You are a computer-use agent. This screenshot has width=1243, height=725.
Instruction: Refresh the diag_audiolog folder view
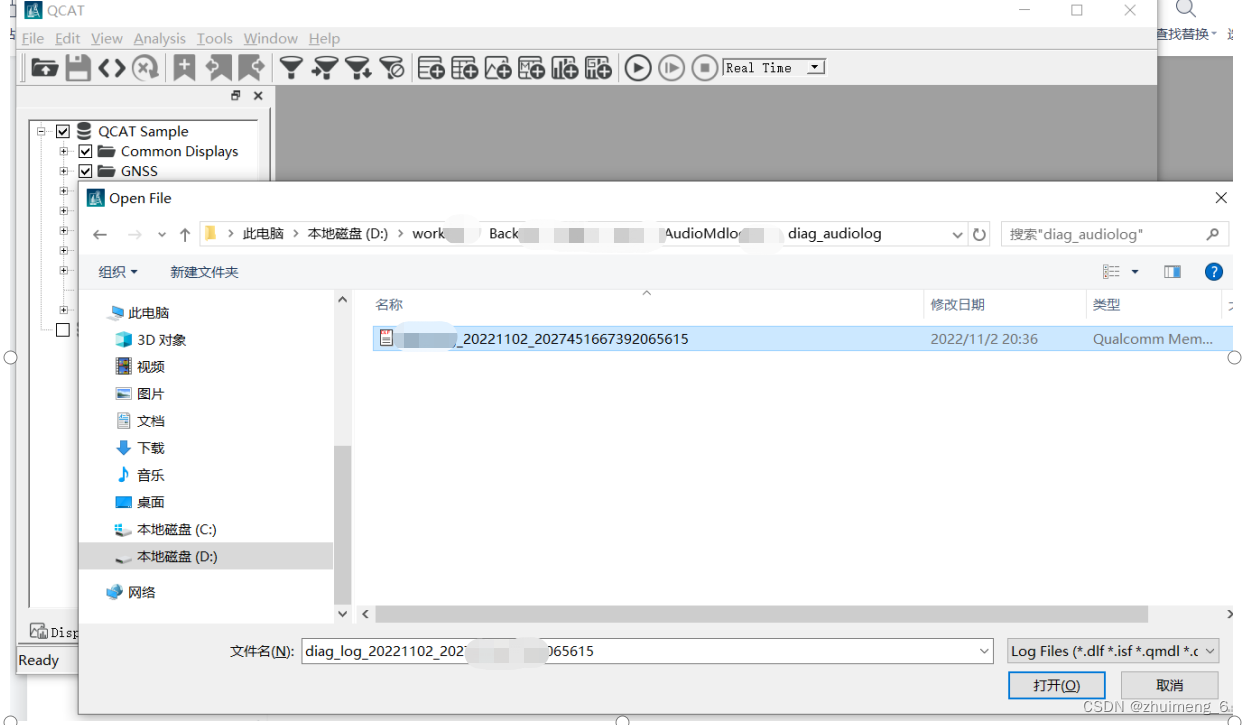(x=980, y=234)
